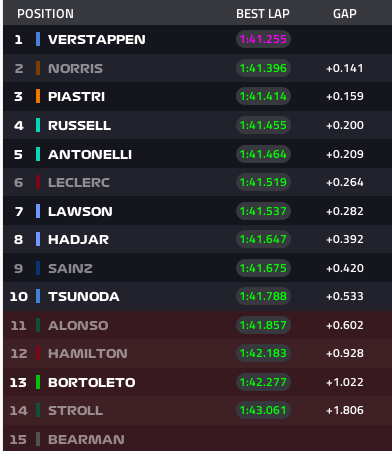392x451 pixels.
Task: Click Russell's teal team color bar
Action: (x=38, y=125)
